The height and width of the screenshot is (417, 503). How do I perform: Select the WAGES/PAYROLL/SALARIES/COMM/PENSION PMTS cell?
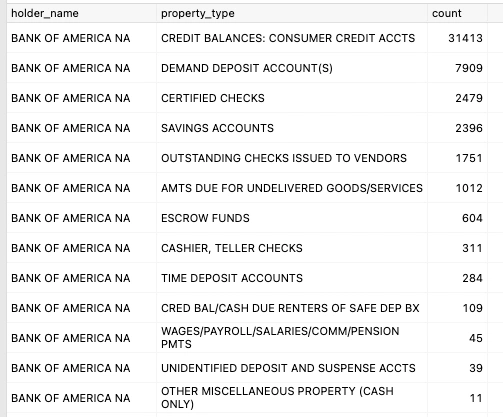[x=292, y=338]
